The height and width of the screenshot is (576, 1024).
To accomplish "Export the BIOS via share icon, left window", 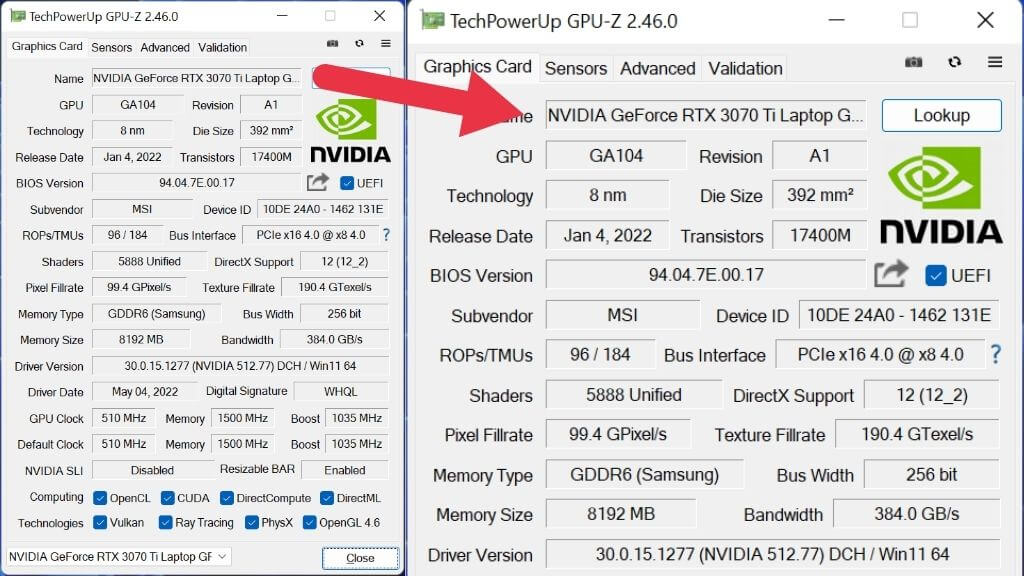I will point(318,182).
